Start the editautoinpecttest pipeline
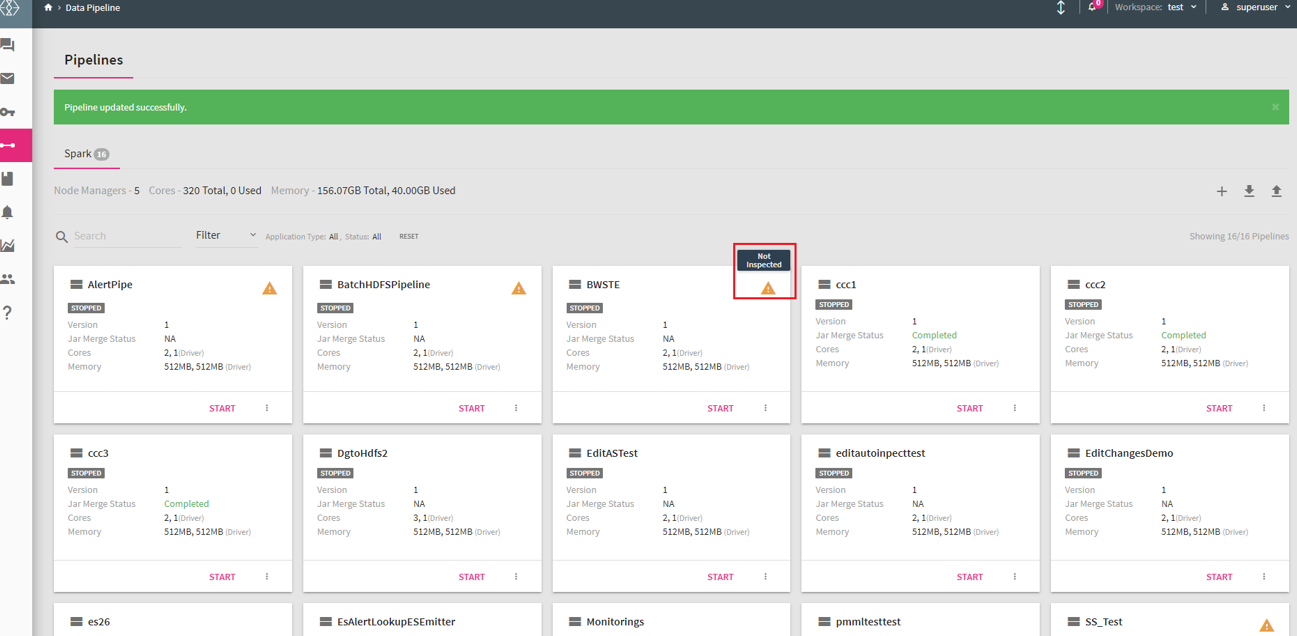 pyautogui.click(x=970, y=577)
